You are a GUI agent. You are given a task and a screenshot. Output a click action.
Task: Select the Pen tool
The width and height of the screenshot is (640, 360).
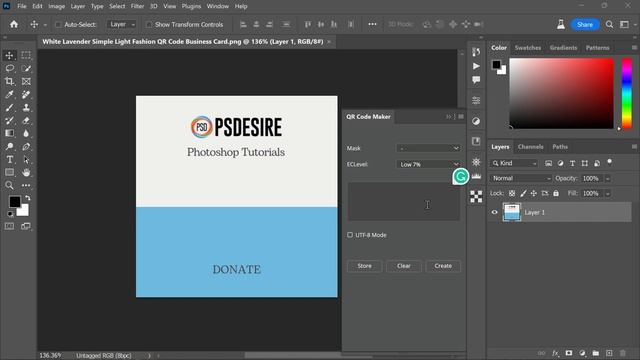coord(26,147)
